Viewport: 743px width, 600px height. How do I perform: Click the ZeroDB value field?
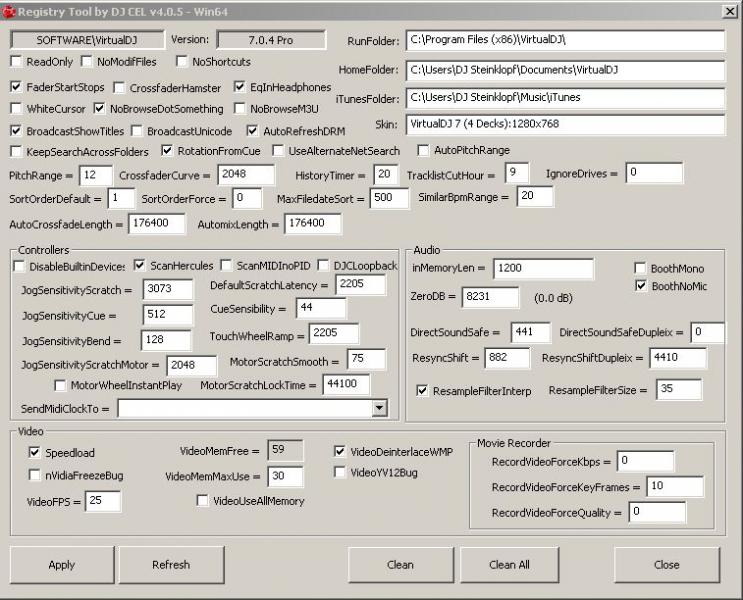click(490, 297)
